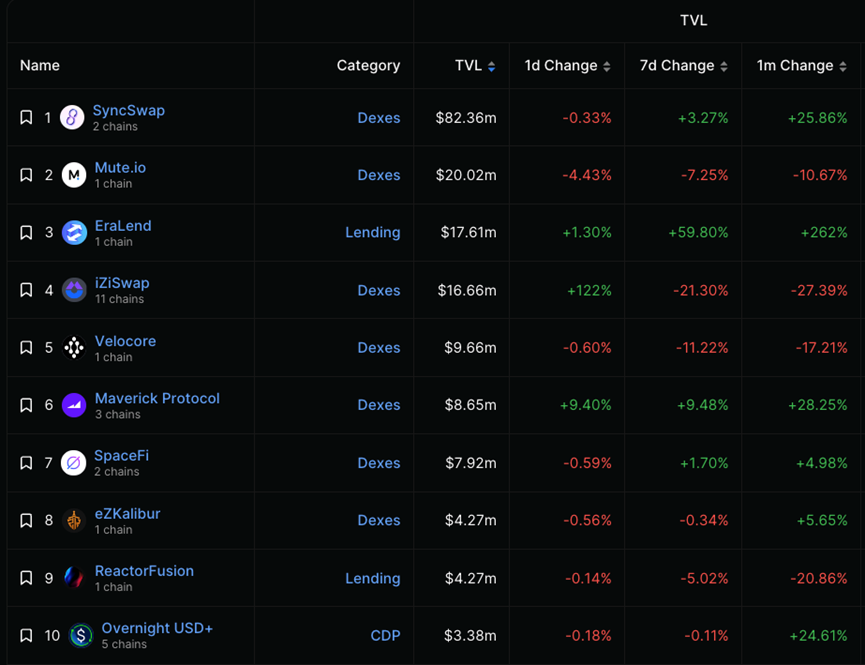Toggle bookmark for SyncSwap row

pyautogui.click(x=27, y=118)
